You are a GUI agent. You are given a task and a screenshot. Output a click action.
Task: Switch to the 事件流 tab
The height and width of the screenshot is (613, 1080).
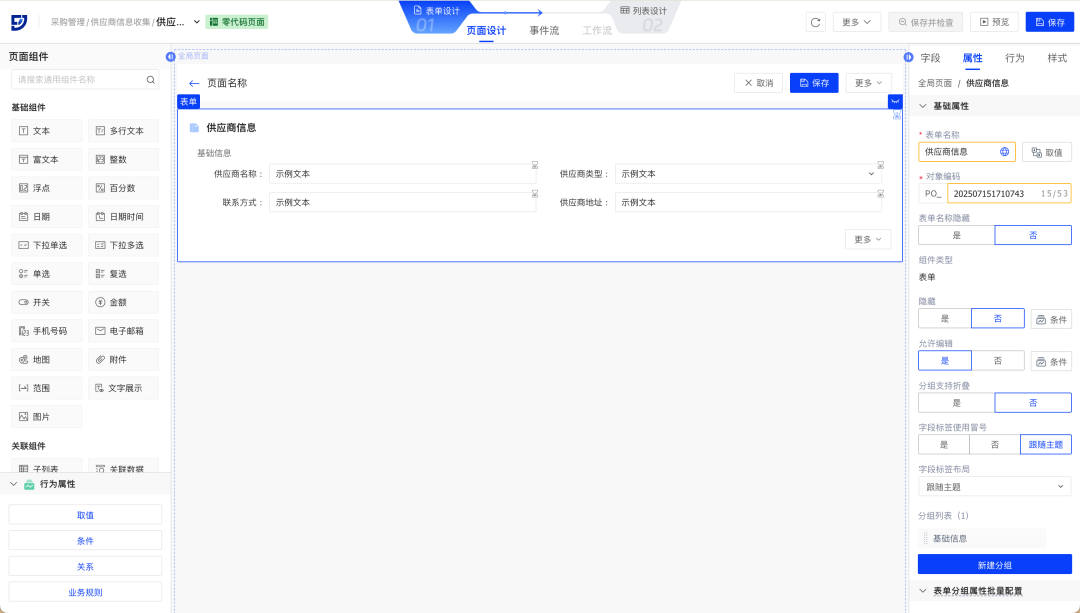coord(544,30)
